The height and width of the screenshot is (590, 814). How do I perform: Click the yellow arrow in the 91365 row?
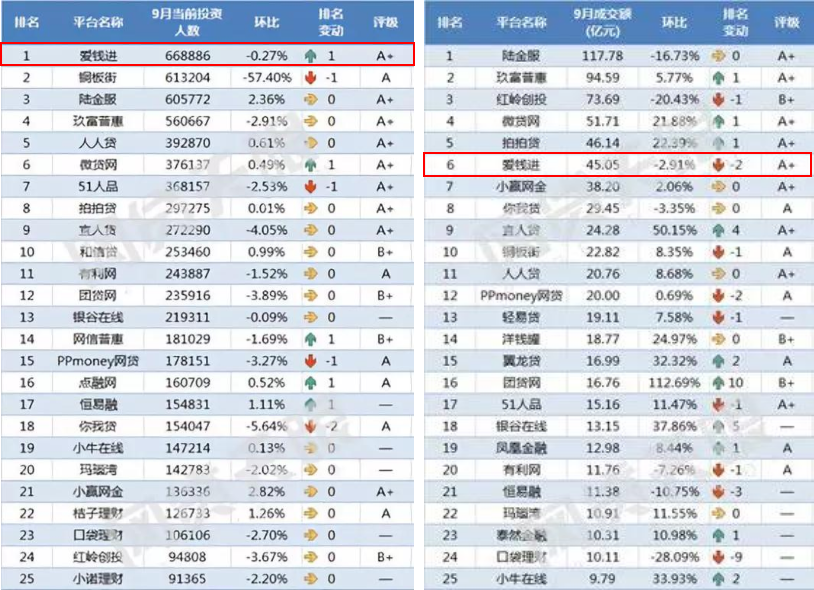(310, 579)
